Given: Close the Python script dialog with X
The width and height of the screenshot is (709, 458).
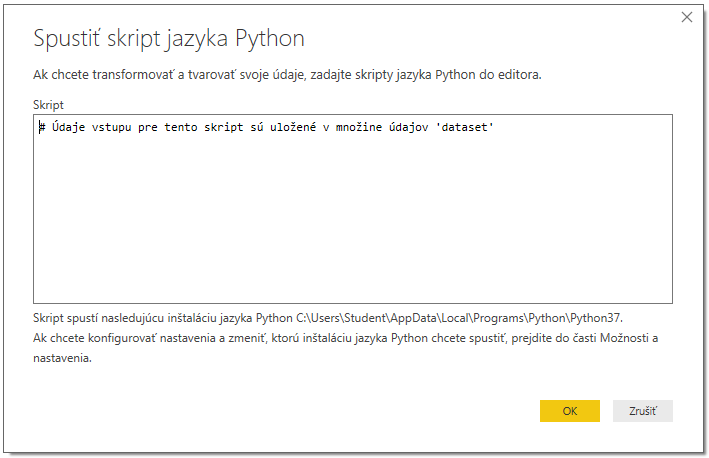Looking at the screenshot, I should pos(686,17).
